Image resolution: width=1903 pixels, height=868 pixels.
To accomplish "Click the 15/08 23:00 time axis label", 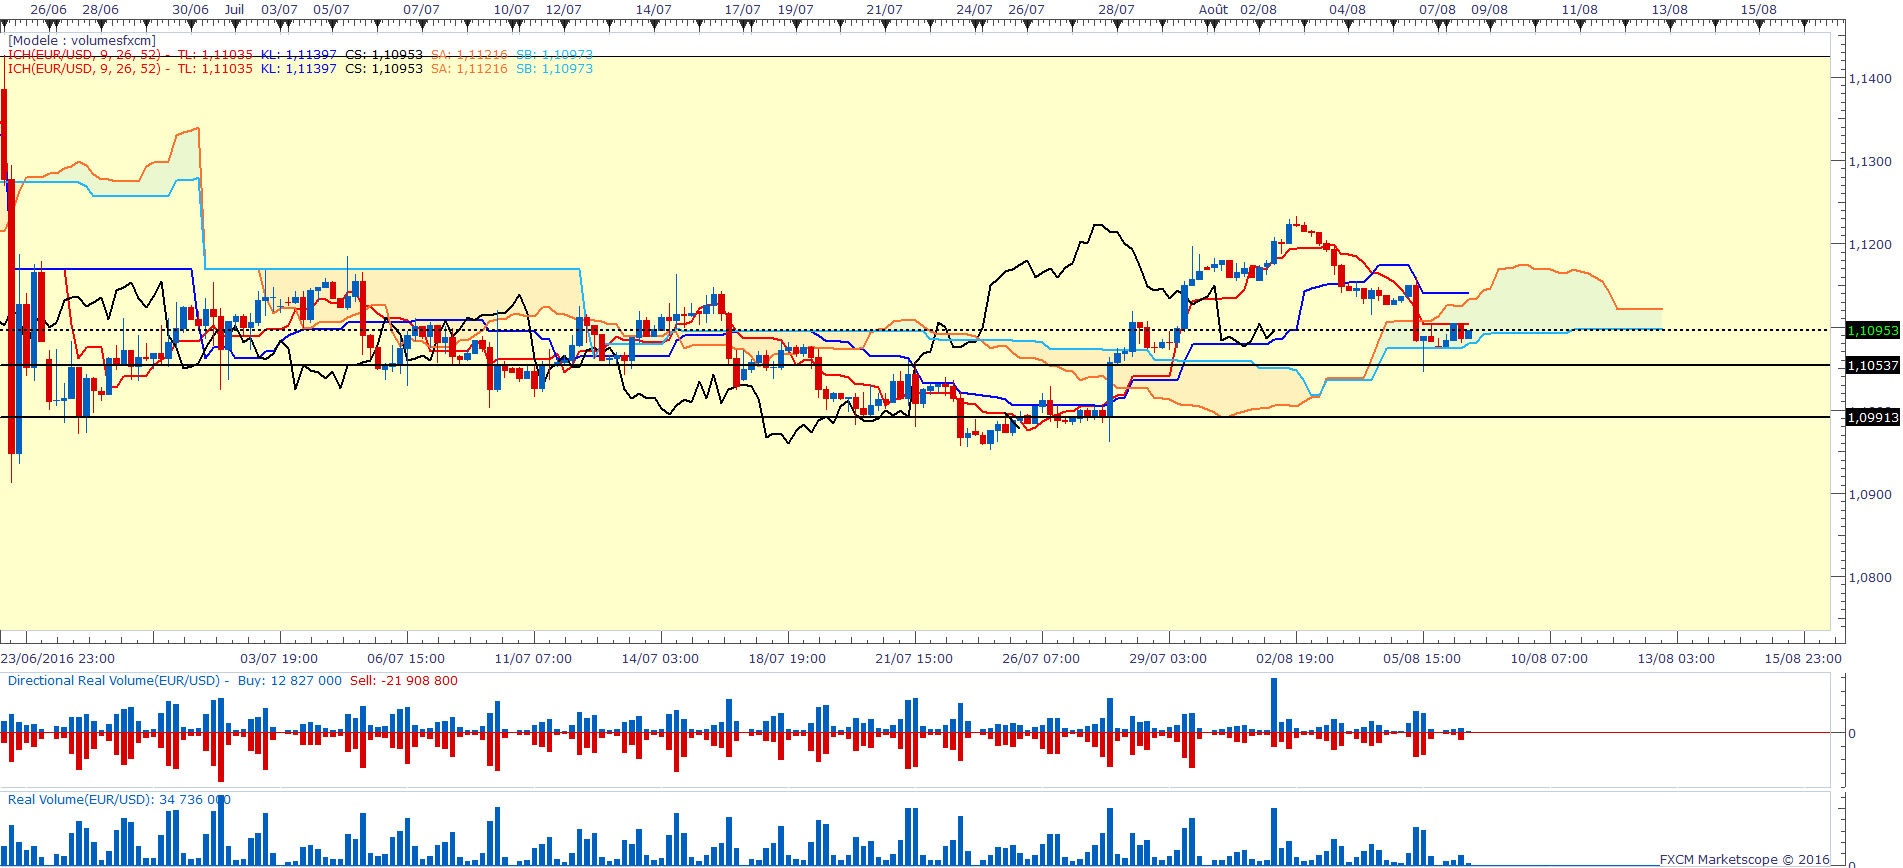I will [x=1802, y=659].
